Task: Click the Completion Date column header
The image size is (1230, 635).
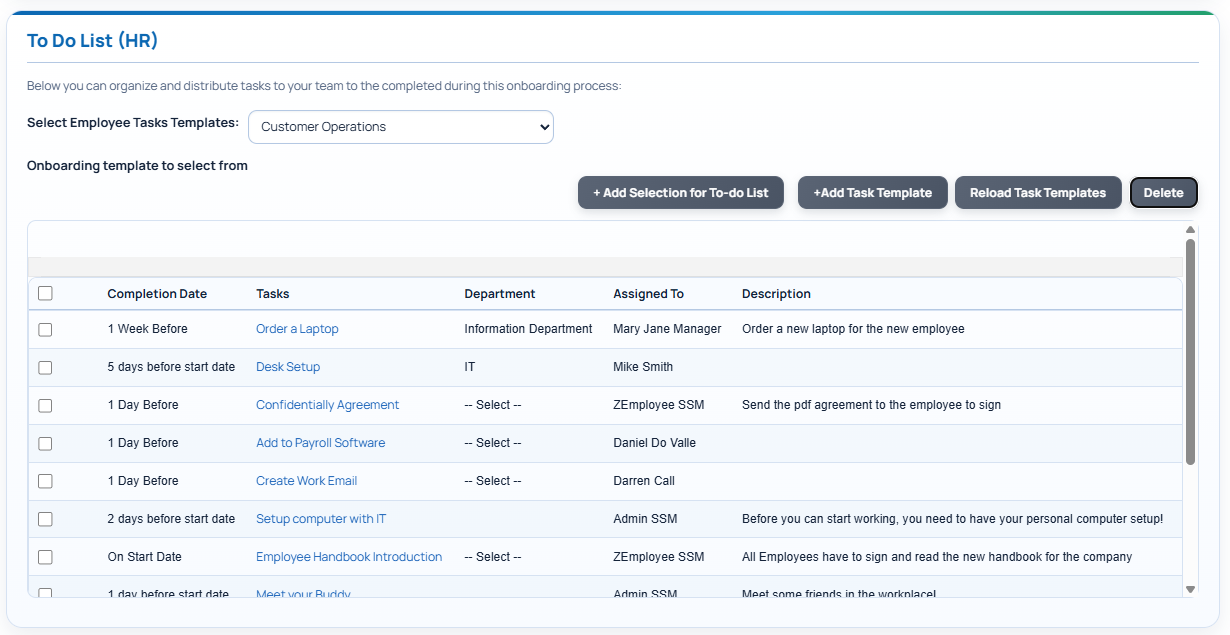Action: (x=157, y=294)
